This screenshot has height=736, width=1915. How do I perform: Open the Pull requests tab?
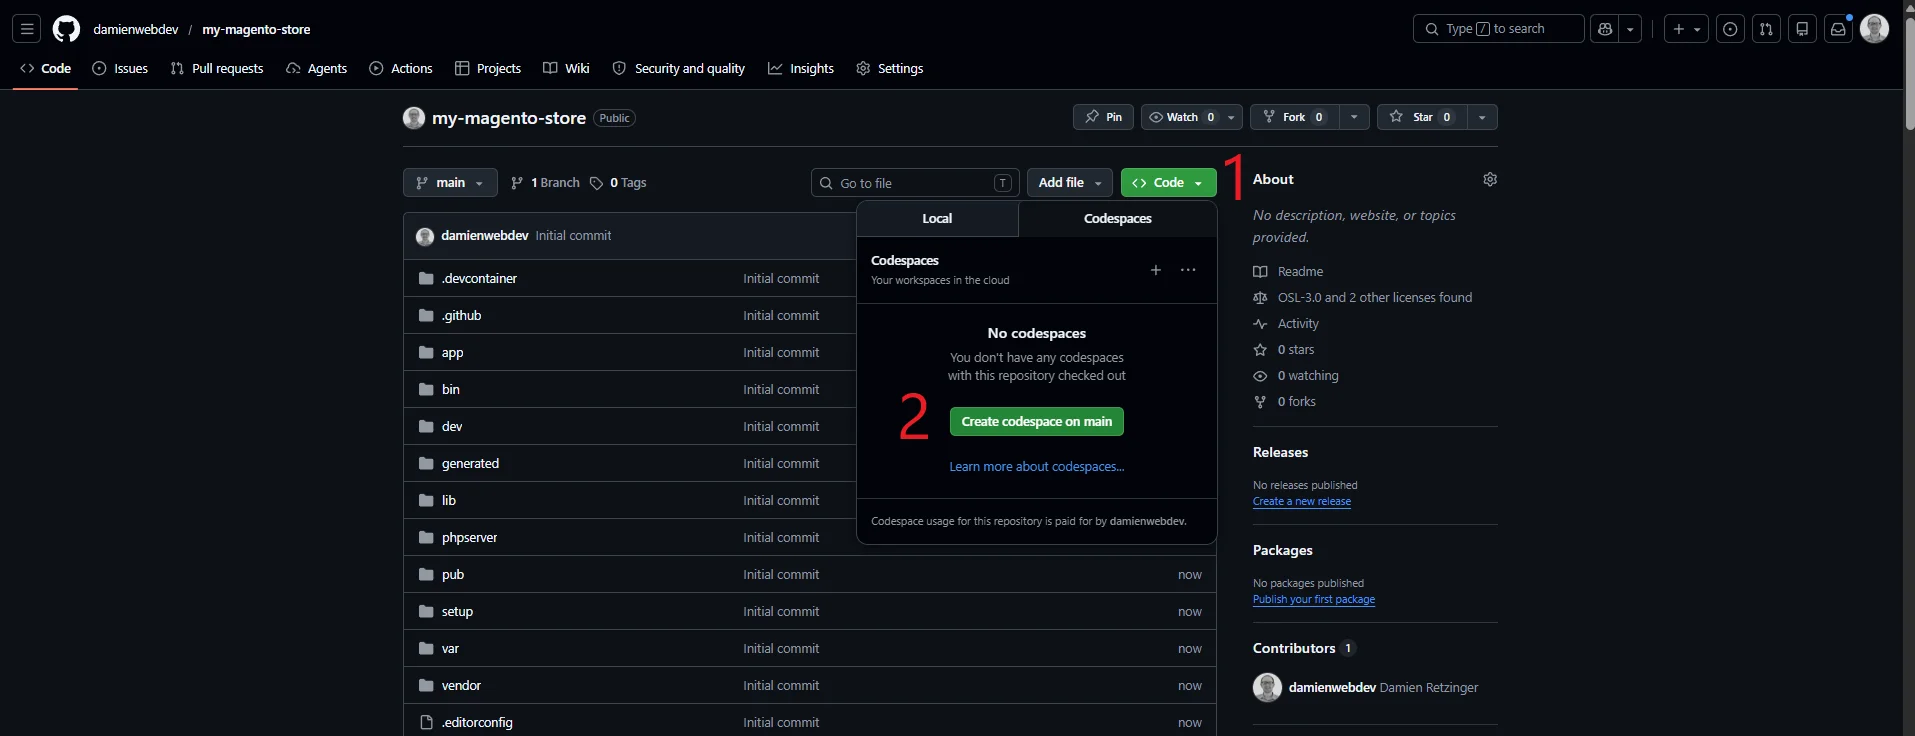point(217,68)
